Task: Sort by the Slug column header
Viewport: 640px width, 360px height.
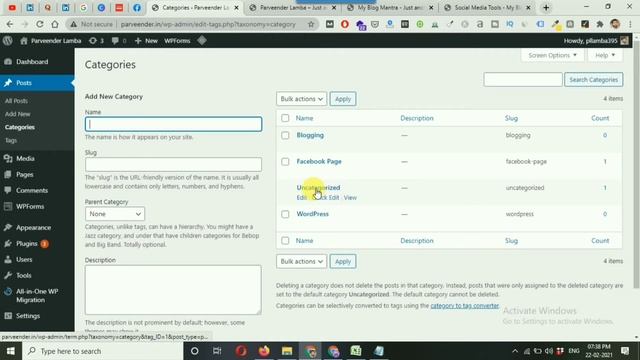Action: tap(511, 118)
